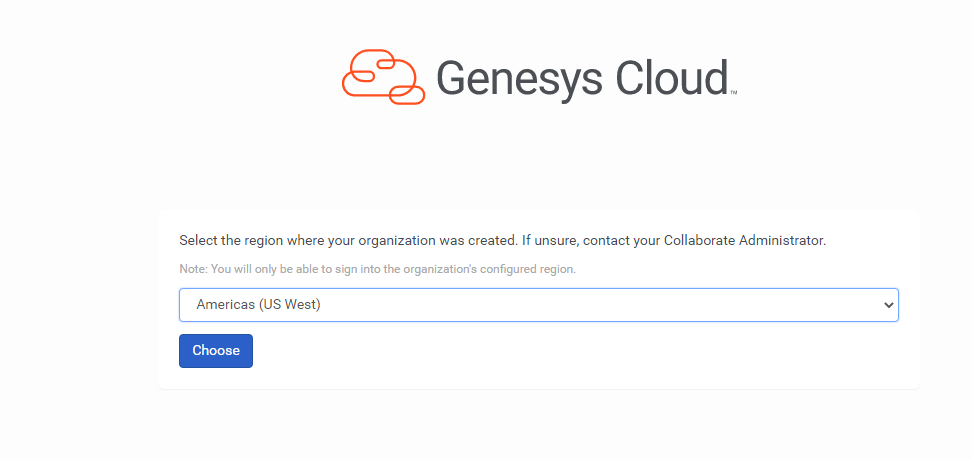Click blank area left of Genesys logo
Image resolution: width=972 pixels, height=459 pixels.
pyautogui.click(x=170, y=77)
